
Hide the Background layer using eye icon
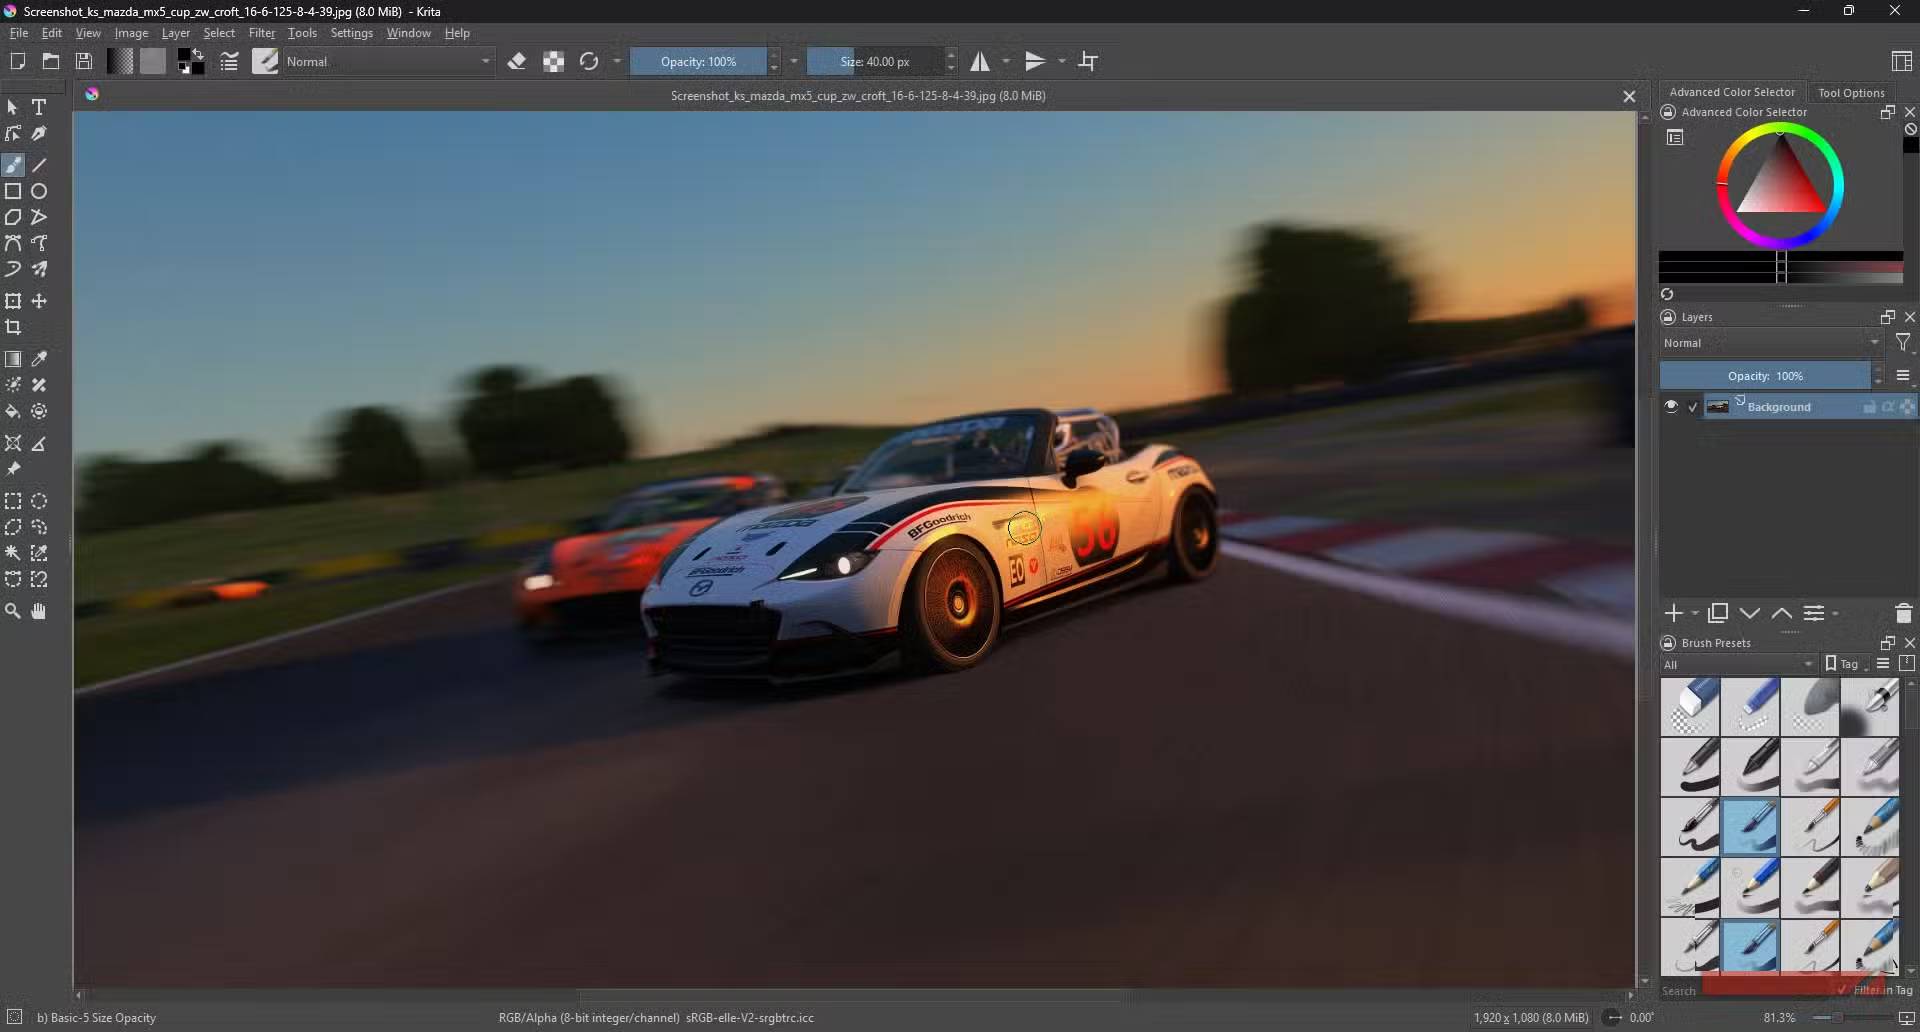click(1671, 406)
